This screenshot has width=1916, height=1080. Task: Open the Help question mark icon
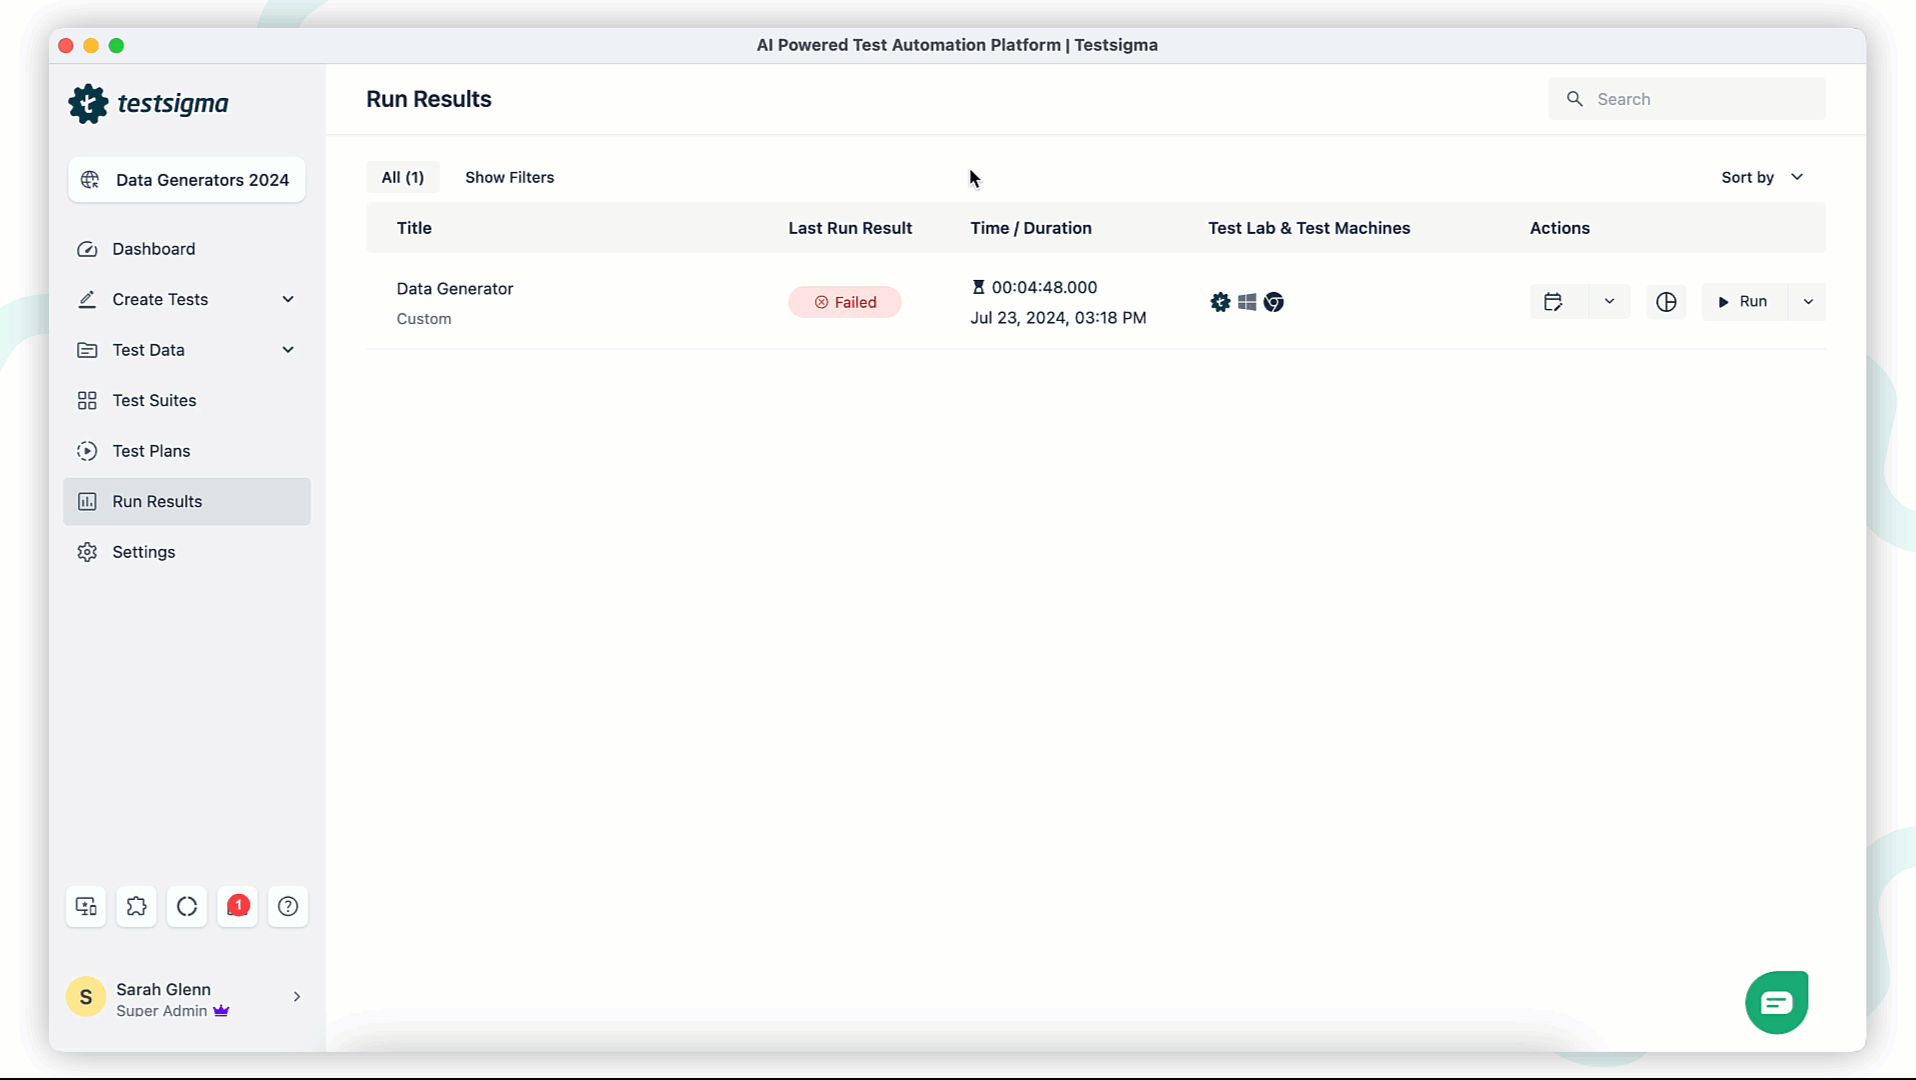pos(288,906)
